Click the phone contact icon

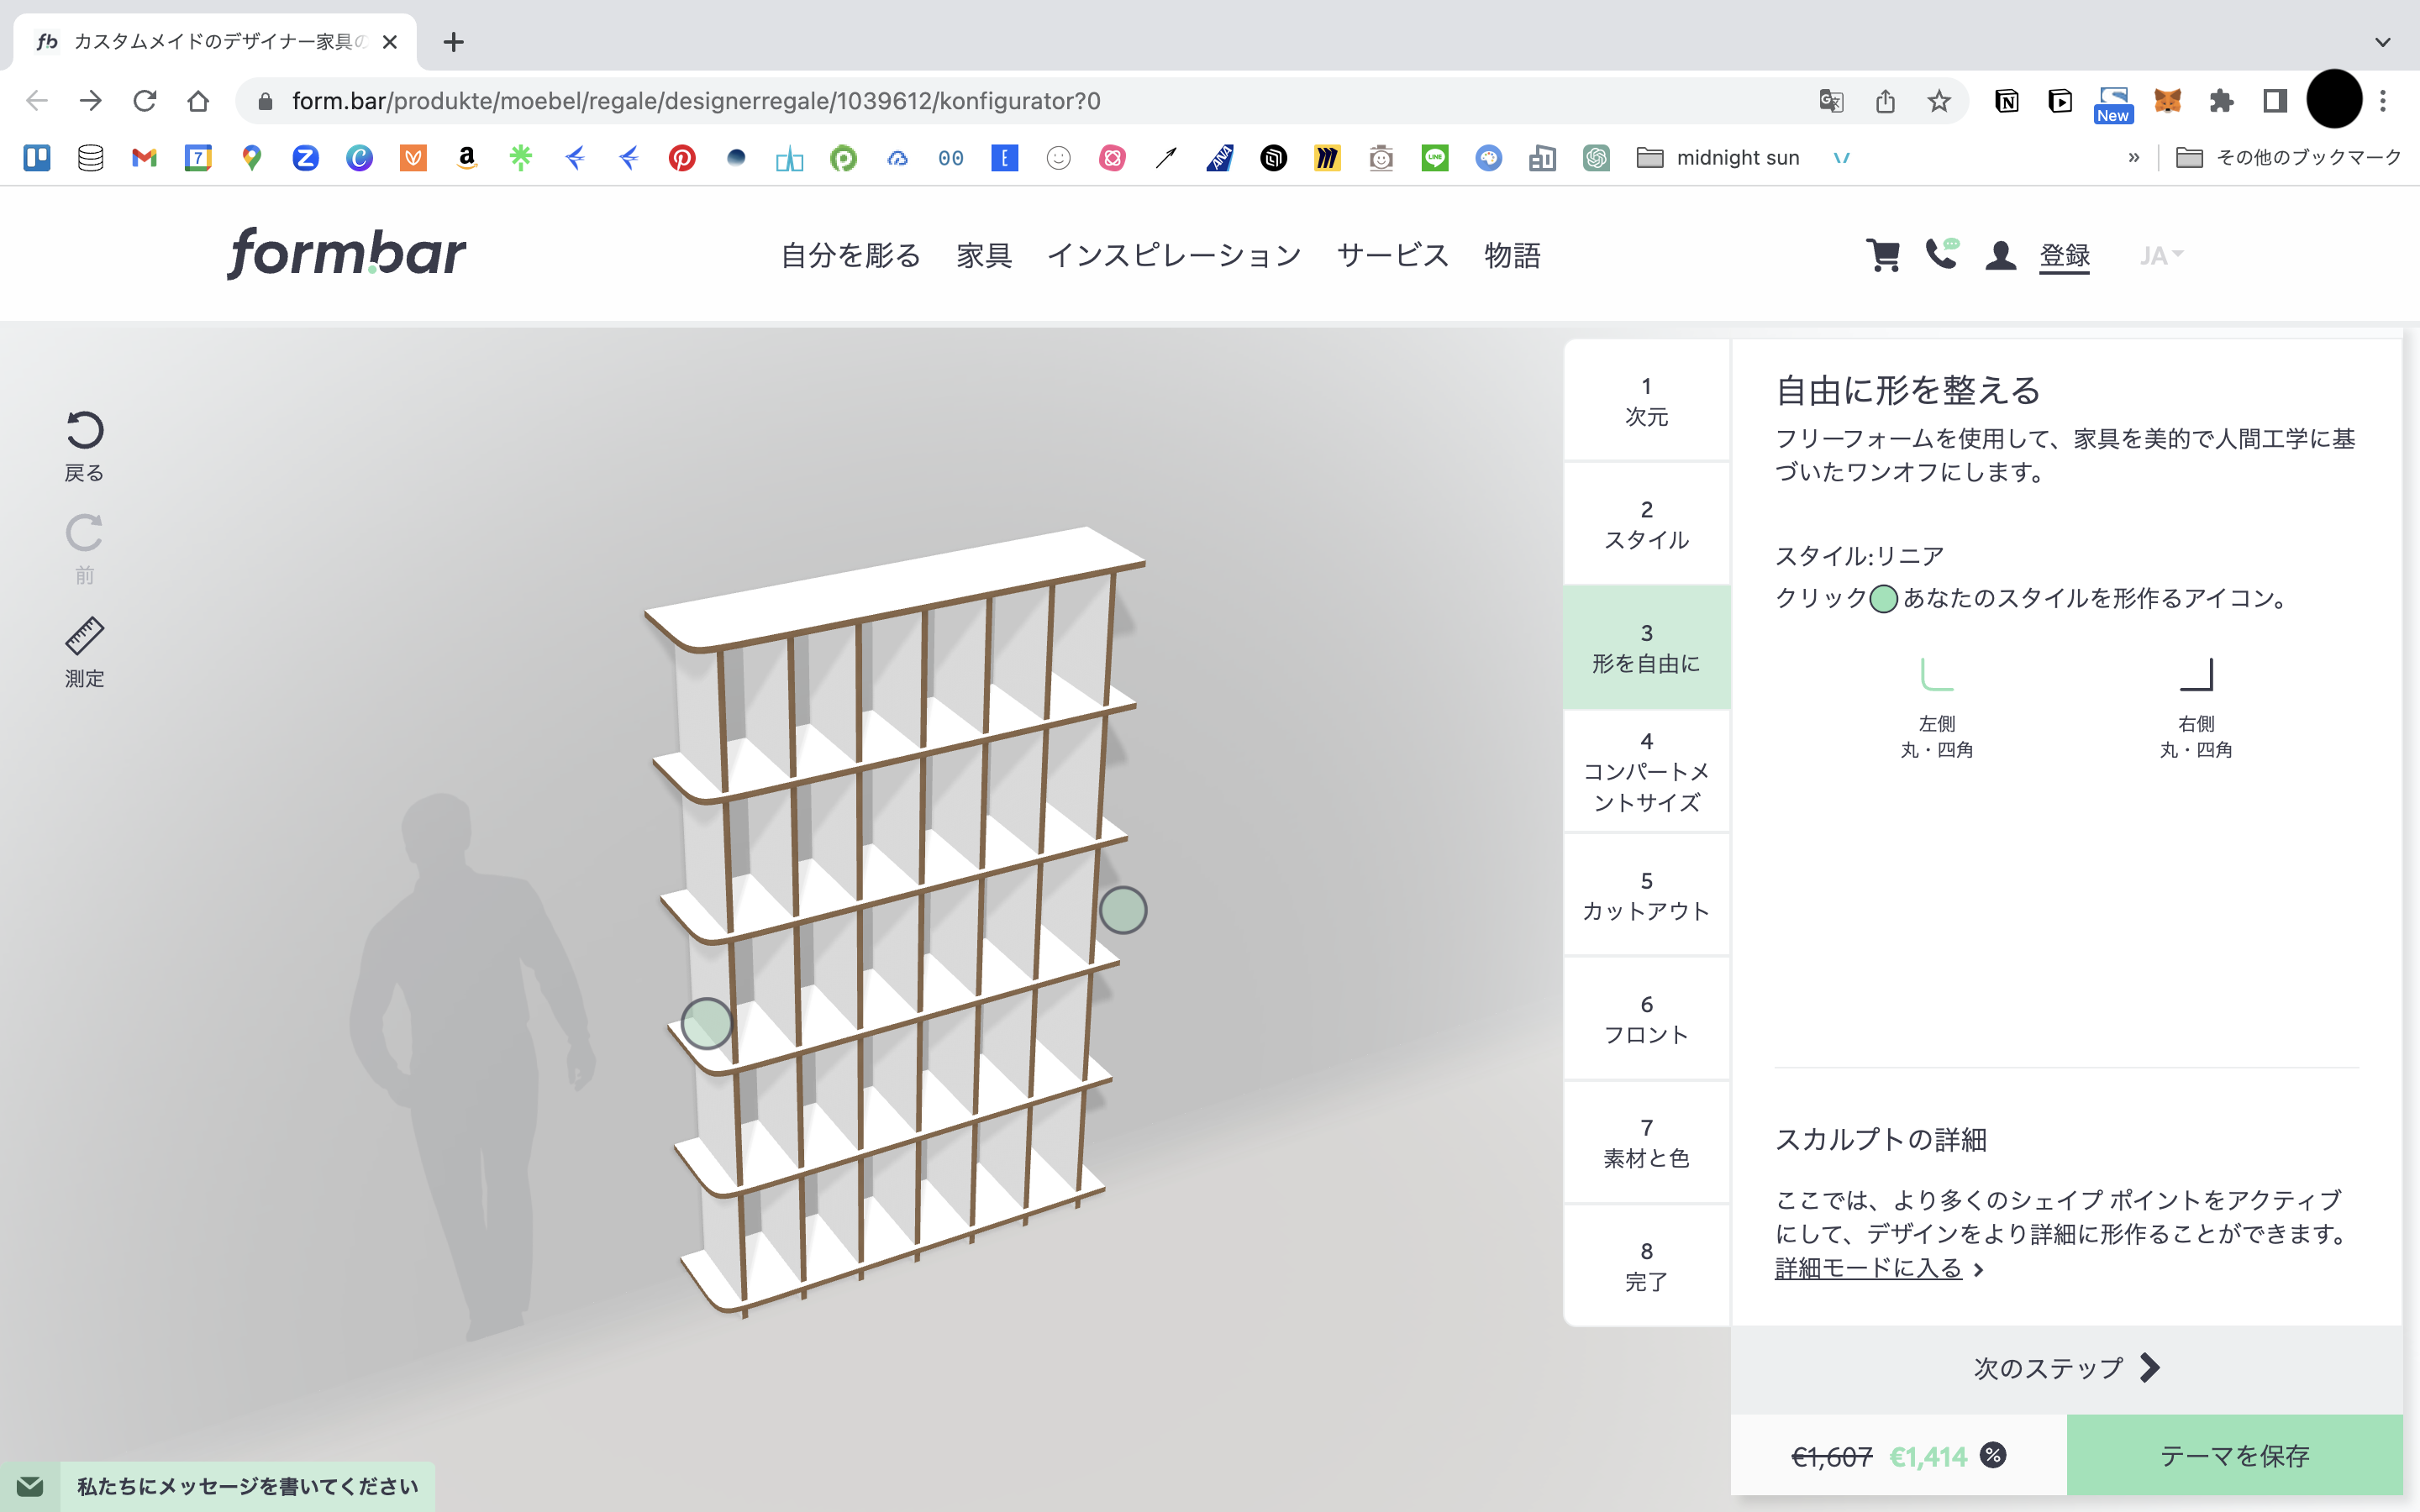click(x=1941, y=254)
